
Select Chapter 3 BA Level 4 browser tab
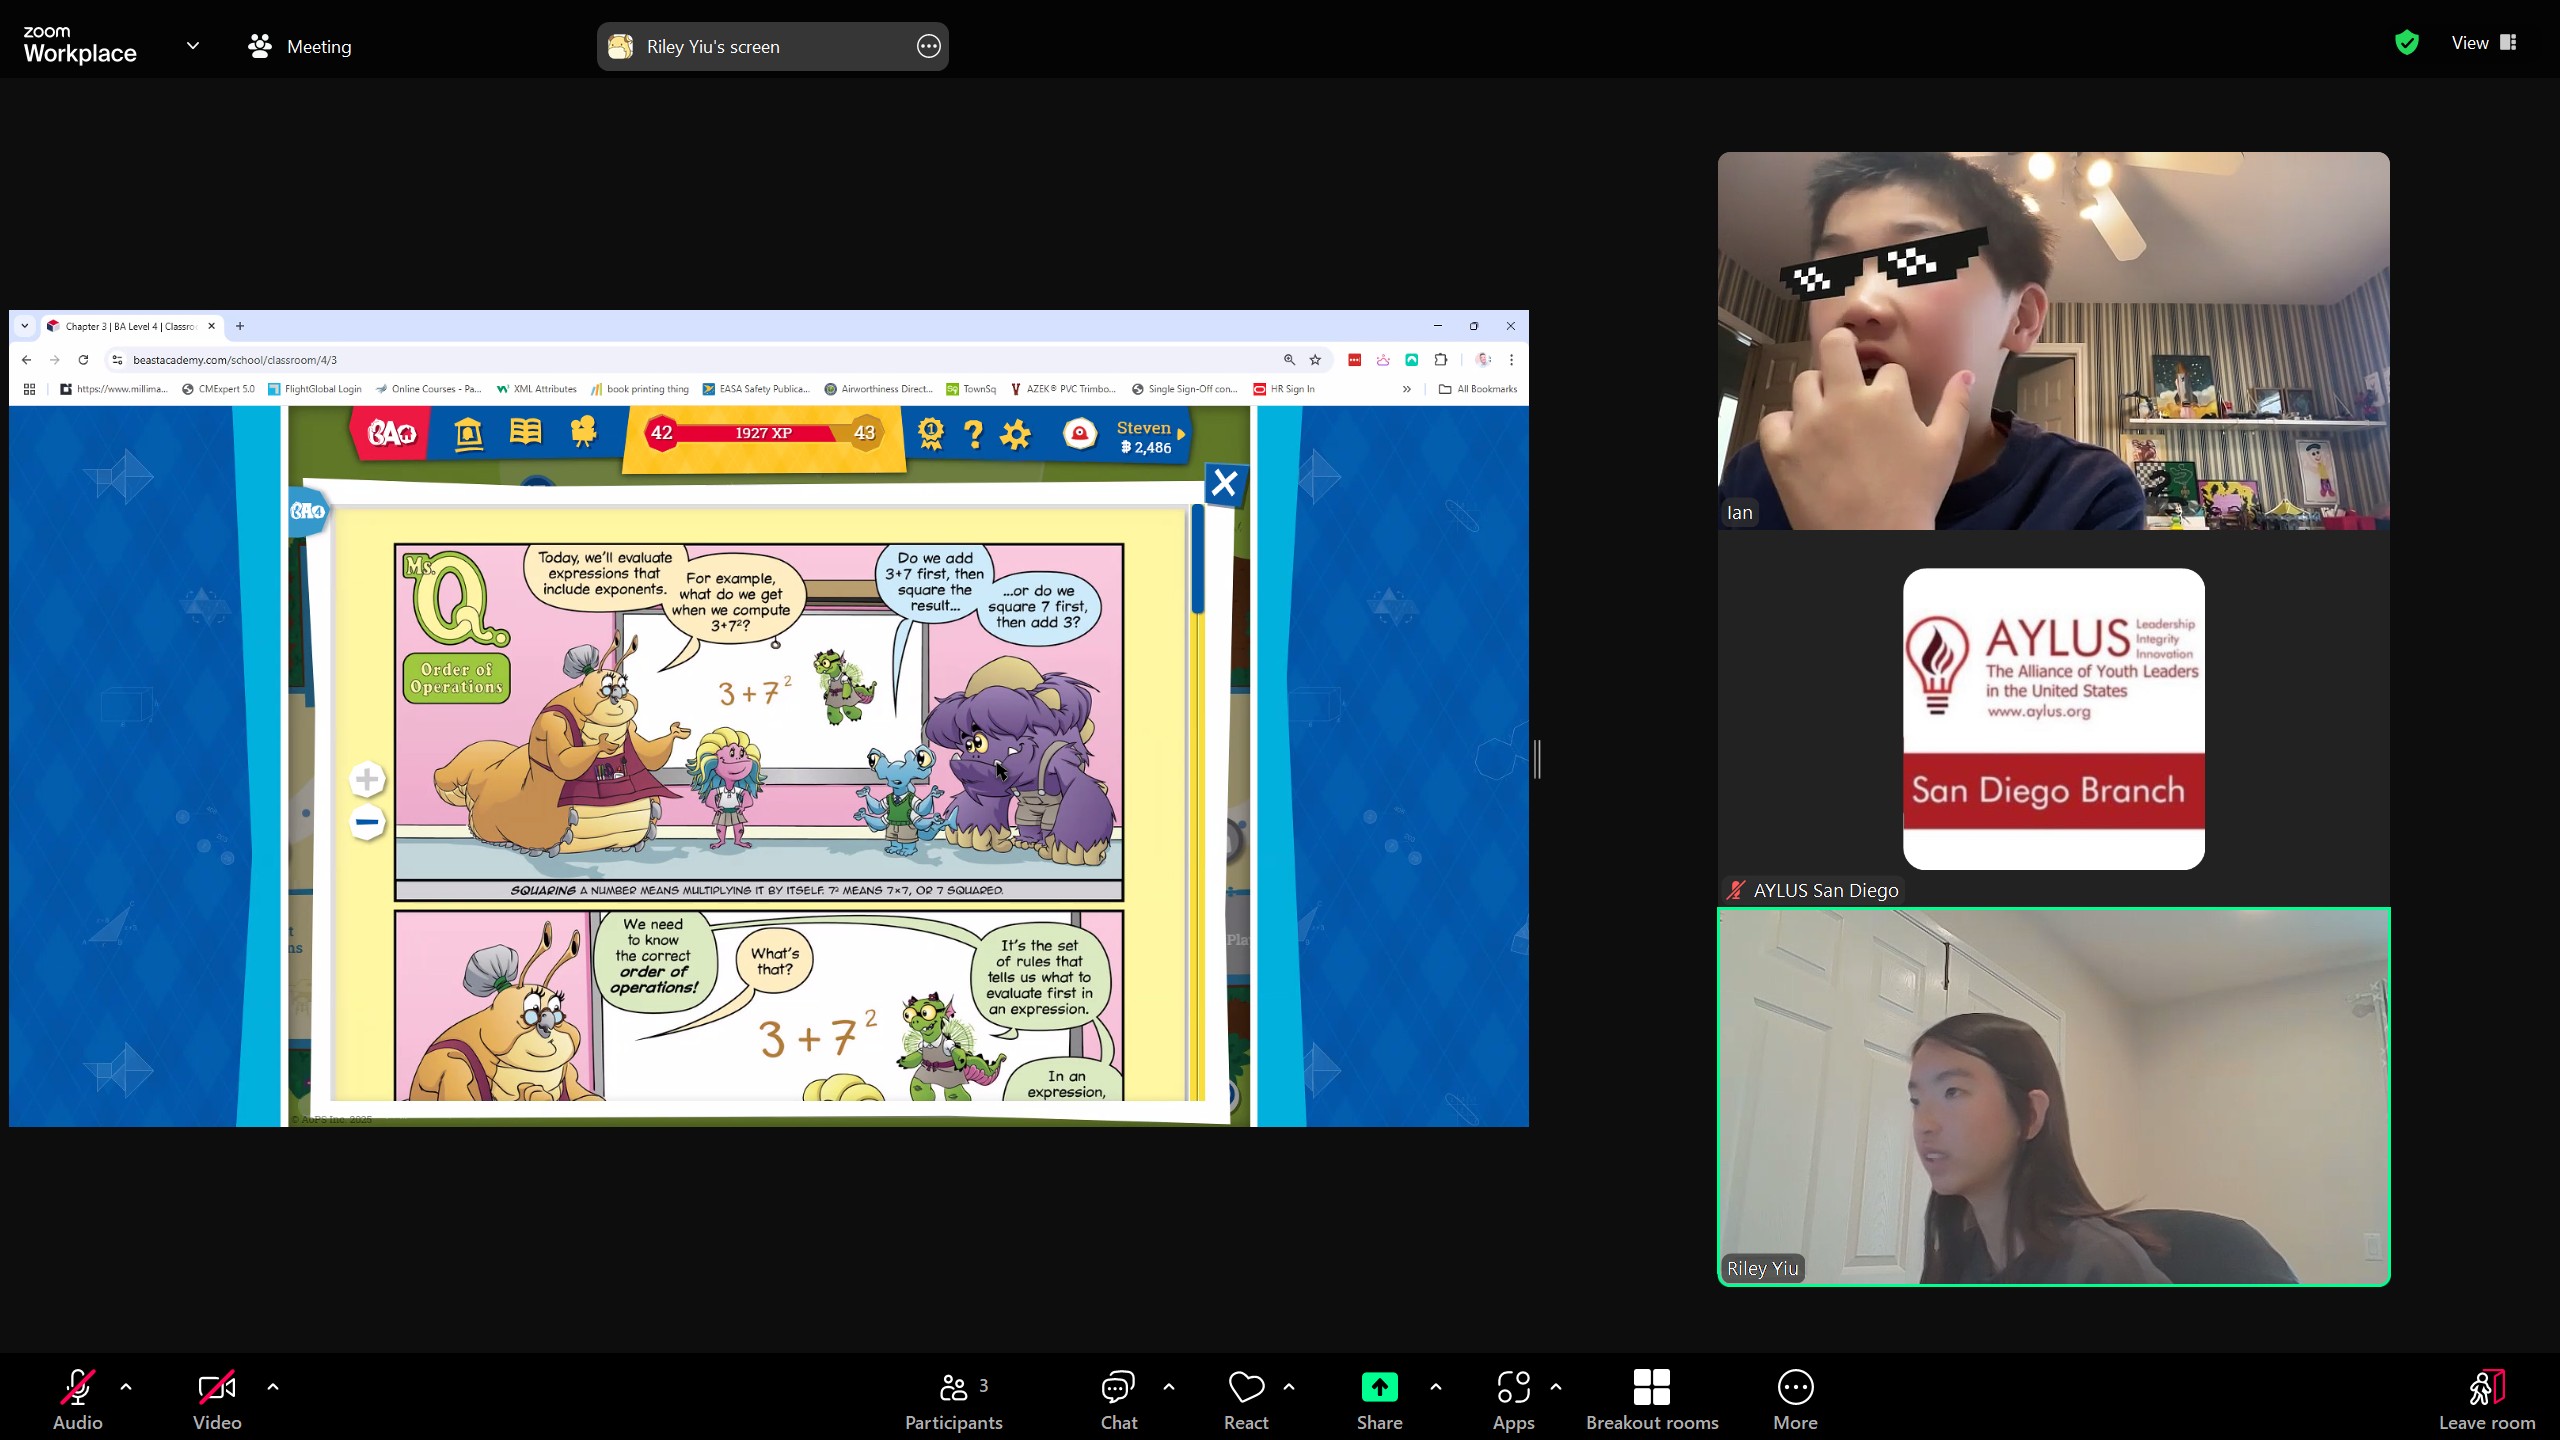pyautogui.click(x=130, y=326)
